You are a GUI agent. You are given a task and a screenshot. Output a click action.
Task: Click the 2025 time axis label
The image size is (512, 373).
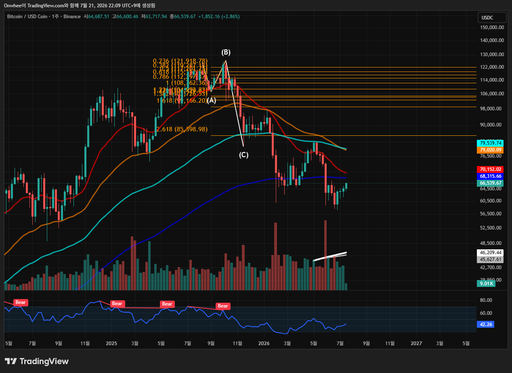[111, 343]
